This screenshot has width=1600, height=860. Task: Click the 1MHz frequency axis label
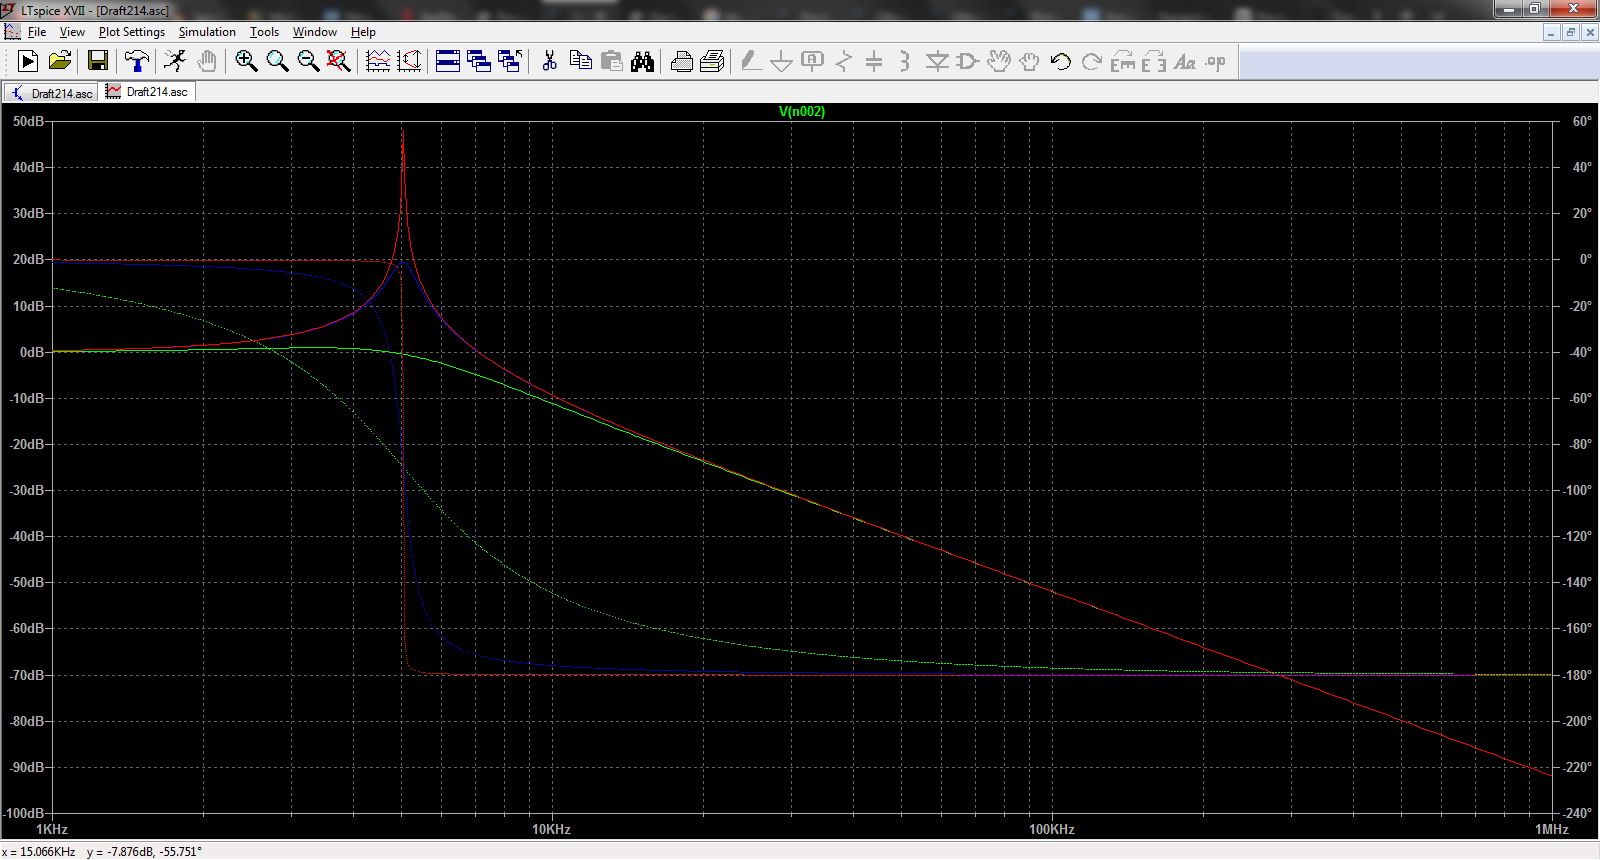pos(1552,829)
